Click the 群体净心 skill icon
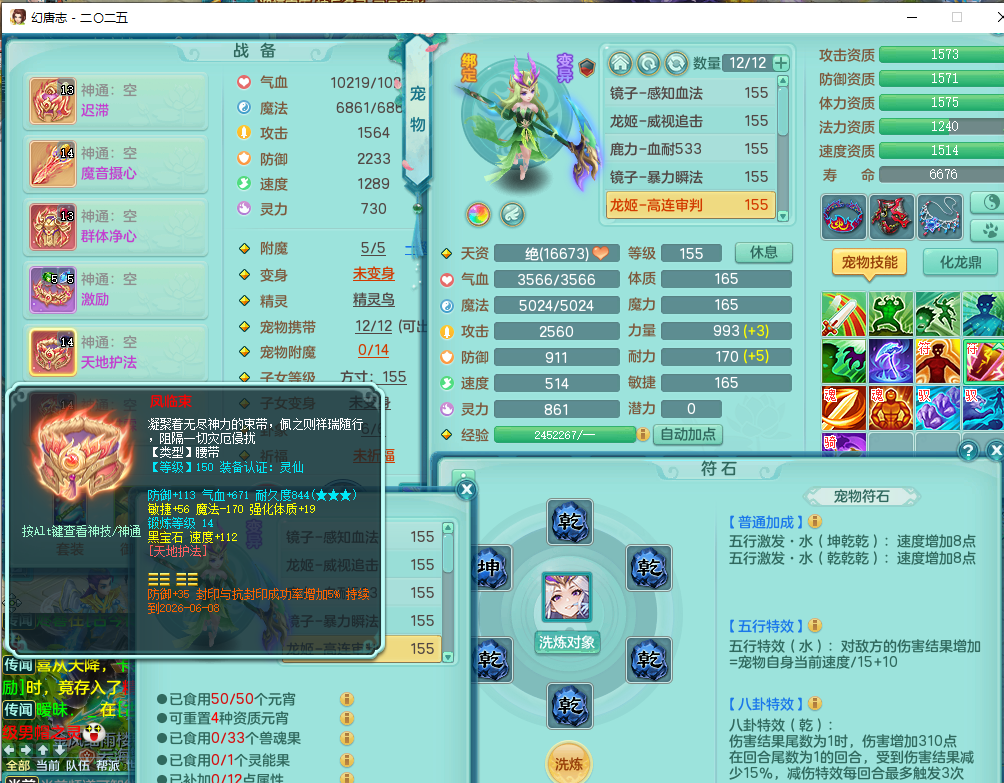The image size is (1004, 783). [x=53, y=227]
